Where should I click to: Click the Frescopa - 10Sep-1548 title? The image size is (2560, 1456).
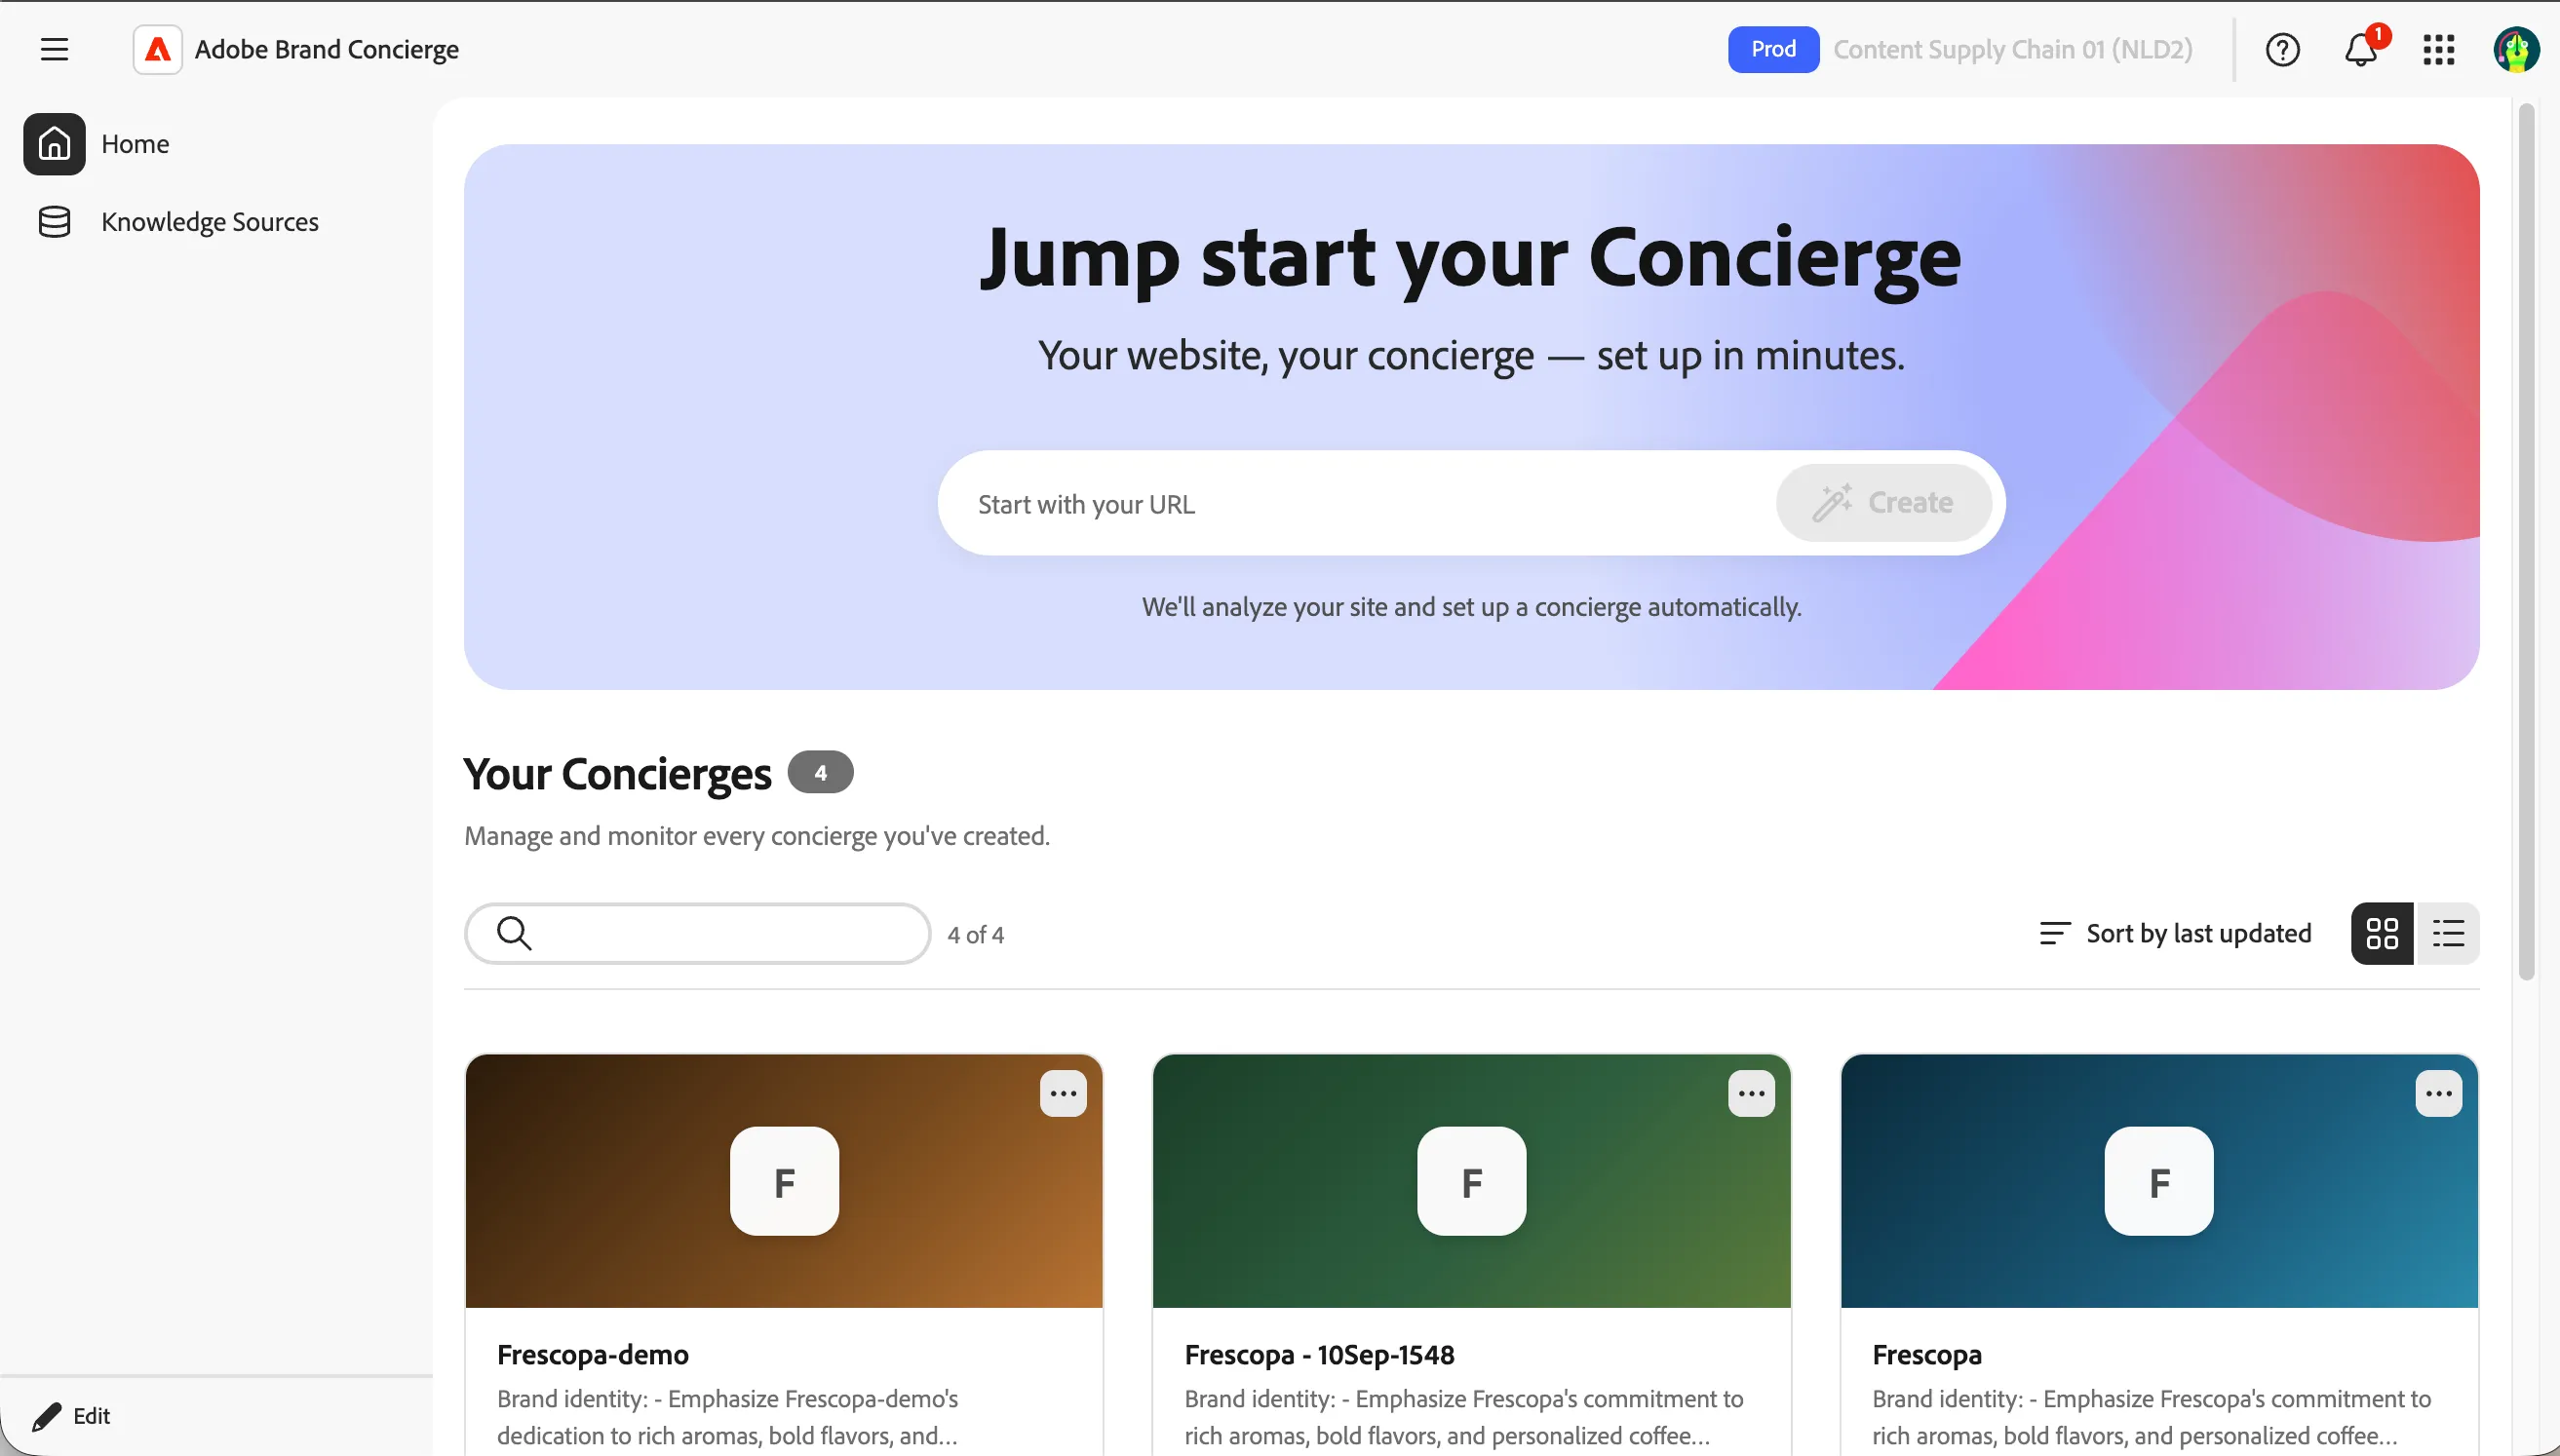[x=1319, y=1354]
